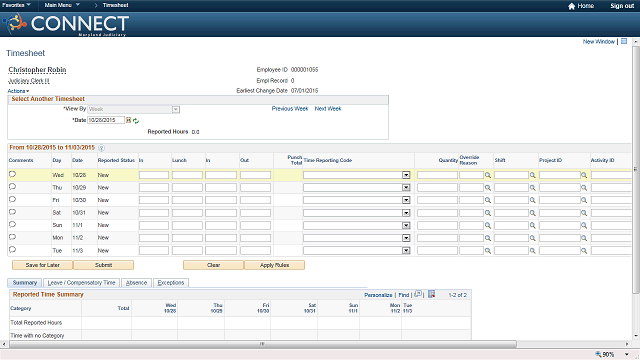Image resolution: width=640 pixels, height=360 pixels.
Task: Switch to the Exceptions tab
Action: pos(171,282)
